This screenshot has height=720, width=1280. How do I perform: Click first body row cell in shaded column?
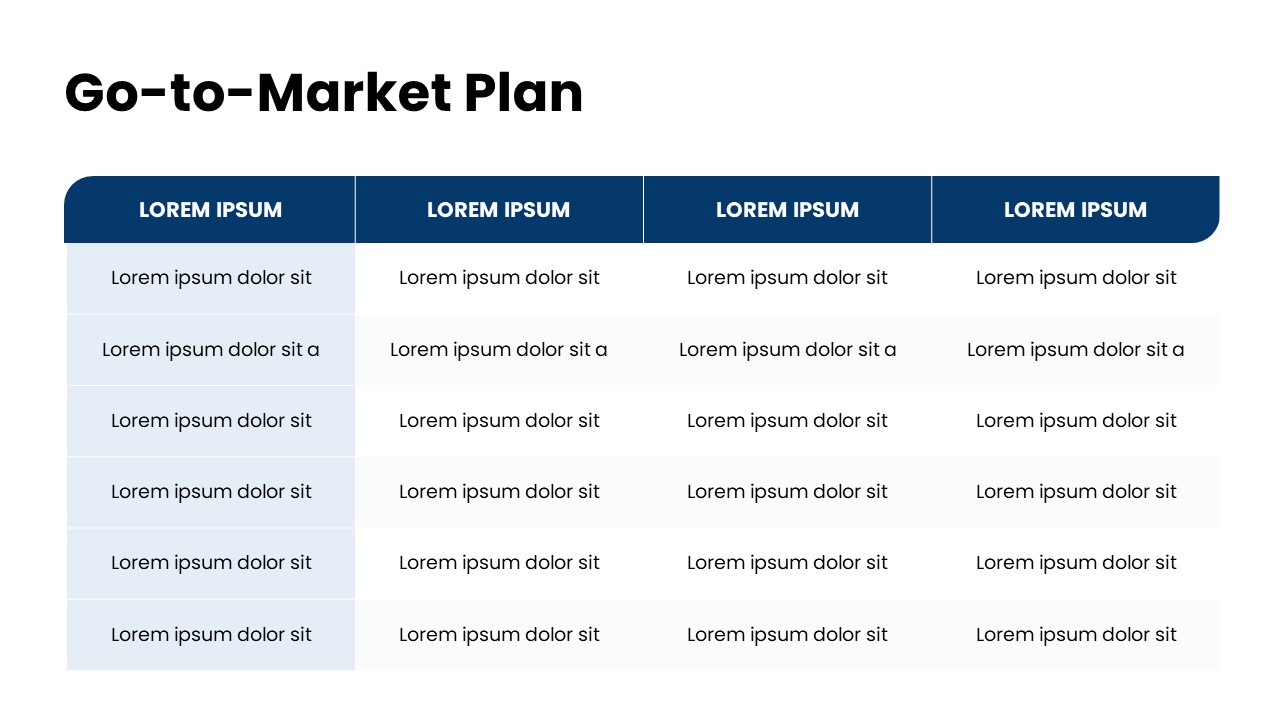click(x=211, y=278)
